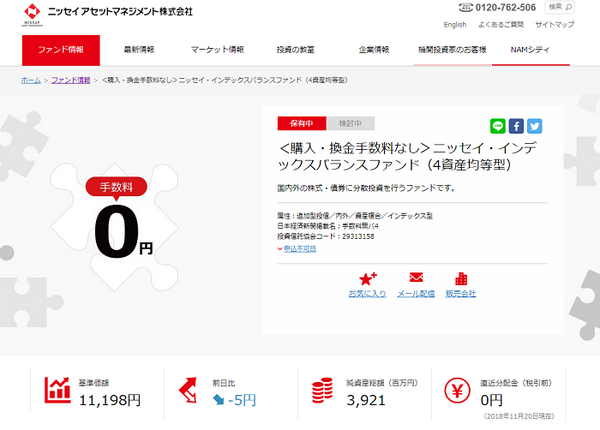Image resolution: width=600 pixels, height=430 pixels.
Task: Click the 国内外の株式・債券 fund description text
Action: click(366, 188)
